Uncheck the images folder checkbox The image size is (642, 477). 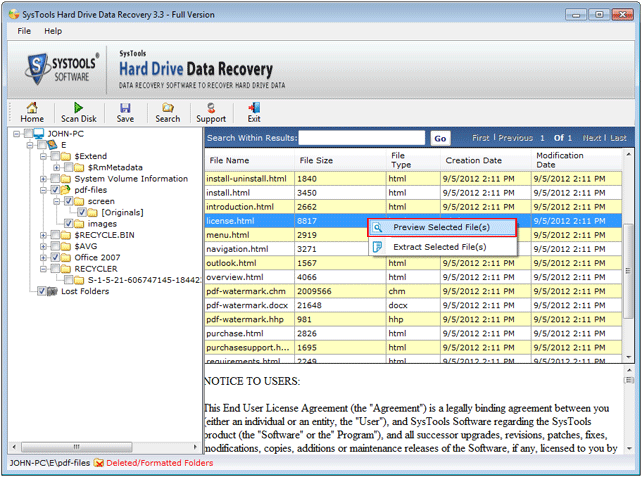[69, 224]
